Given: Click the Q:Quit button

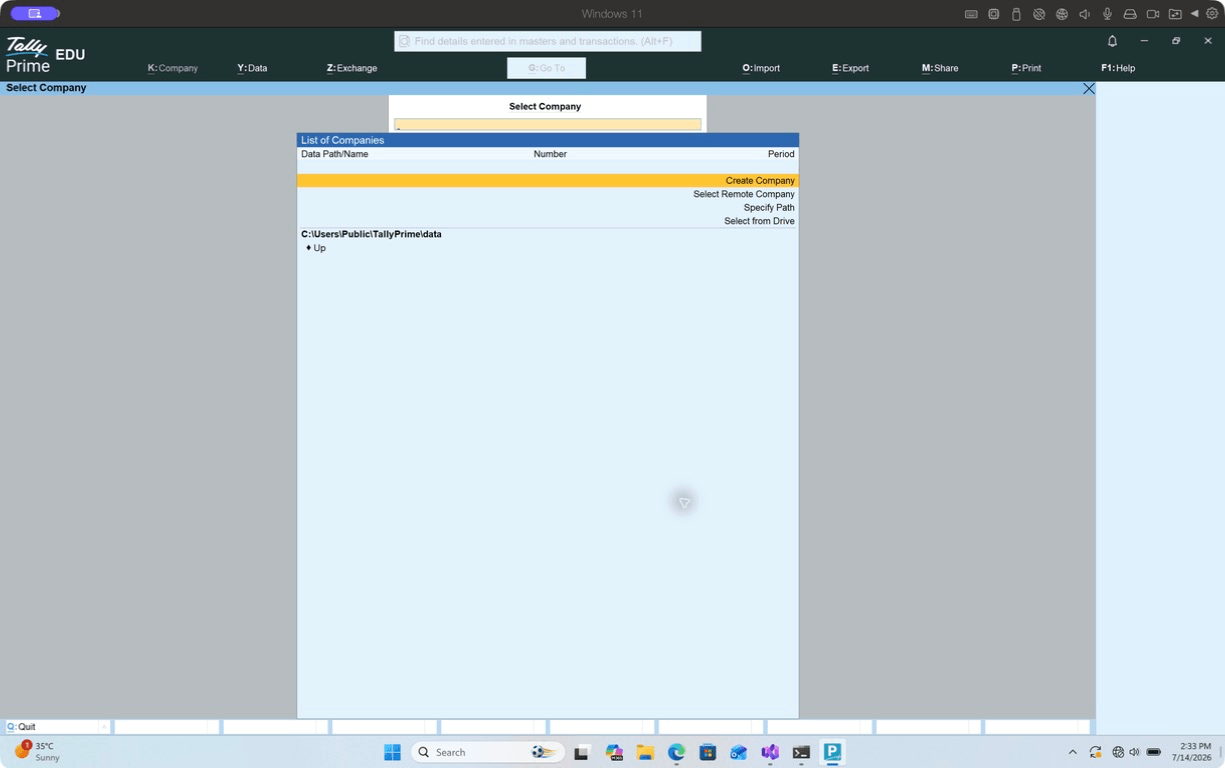Looking at the screenshot, I should tap(57, 727).
